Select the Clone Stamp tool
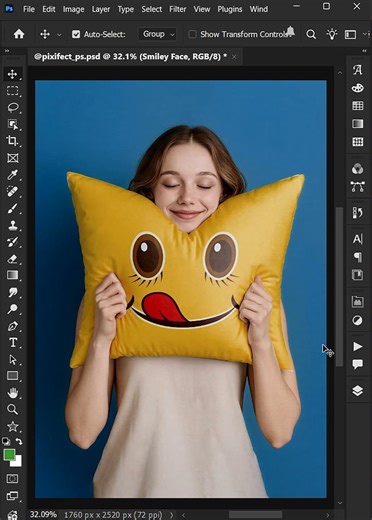This screenshot has width=372, height=520. click(x=13, y=225)
